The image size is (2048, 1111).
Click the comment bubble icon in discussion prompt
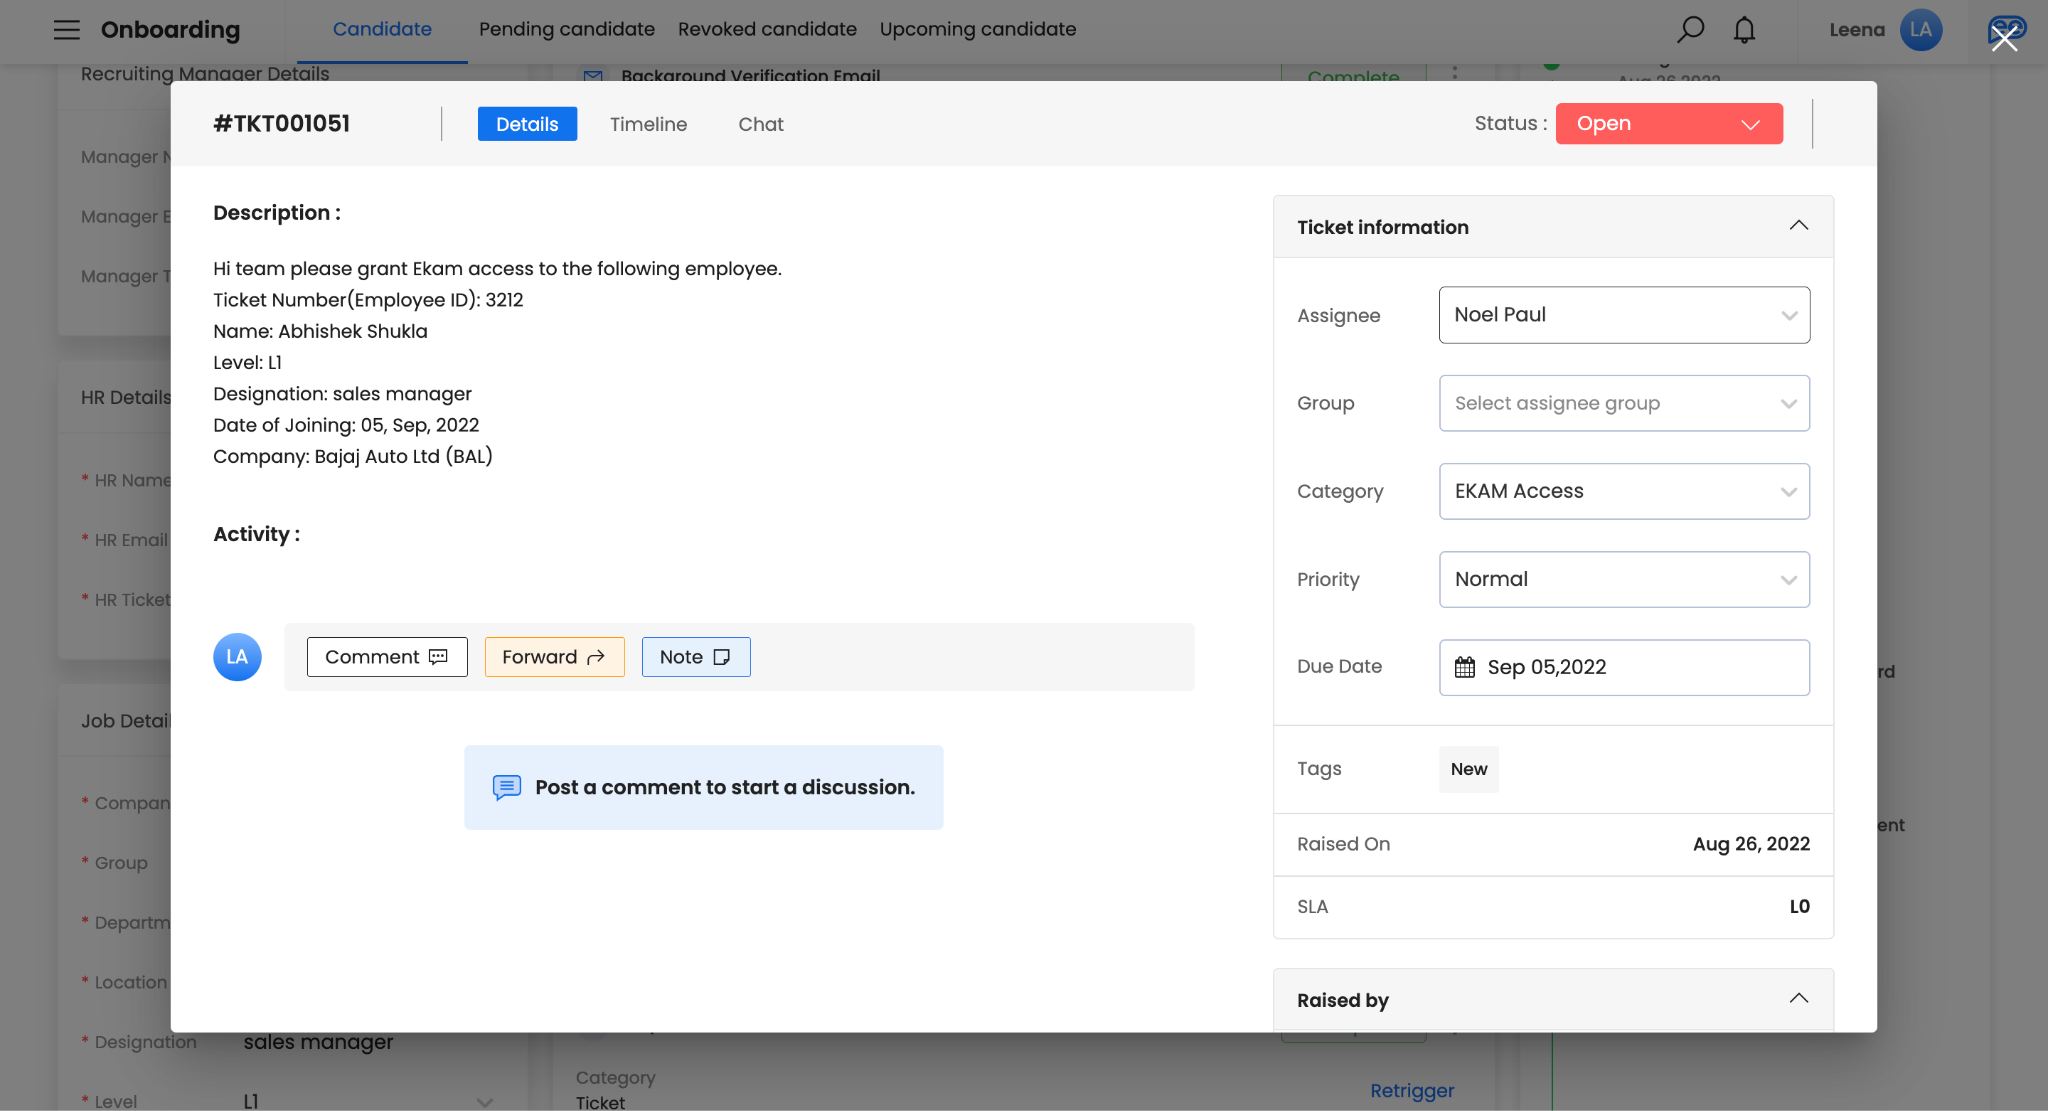(506, 787)
